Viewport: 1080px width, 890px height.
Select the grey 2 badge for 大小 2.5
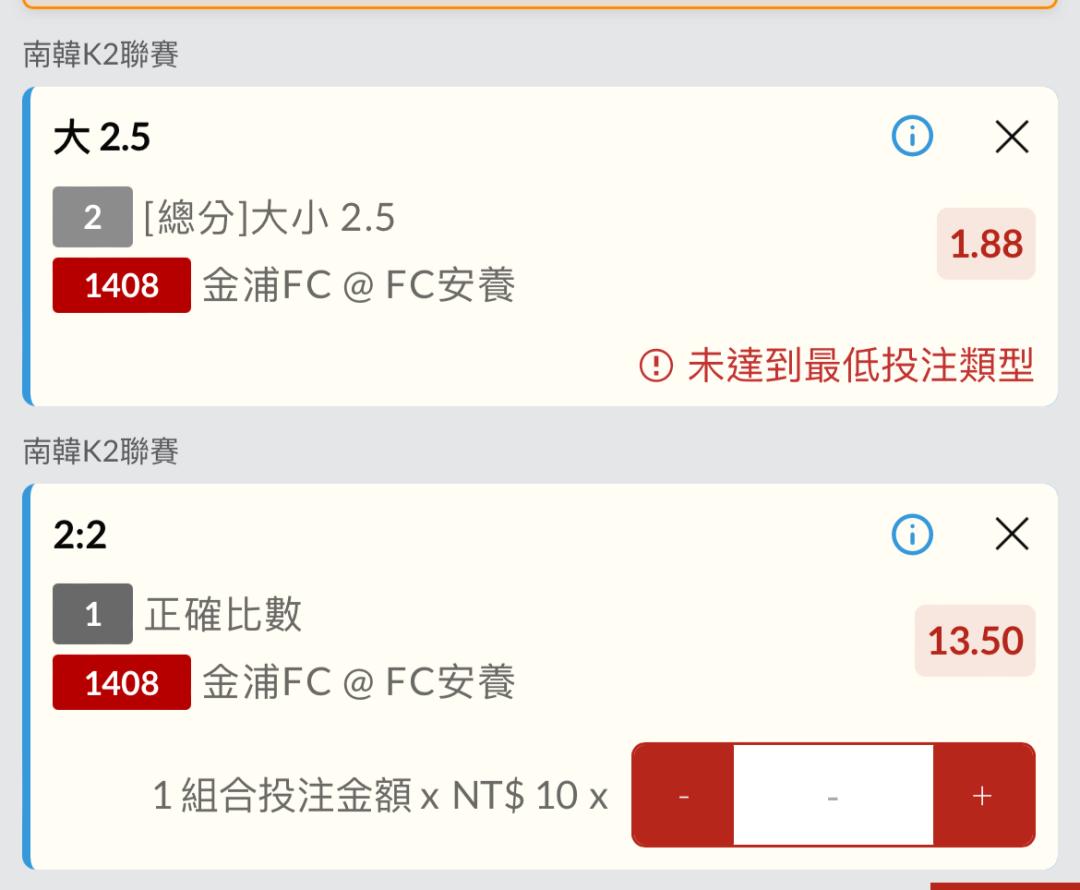(92, 217)
